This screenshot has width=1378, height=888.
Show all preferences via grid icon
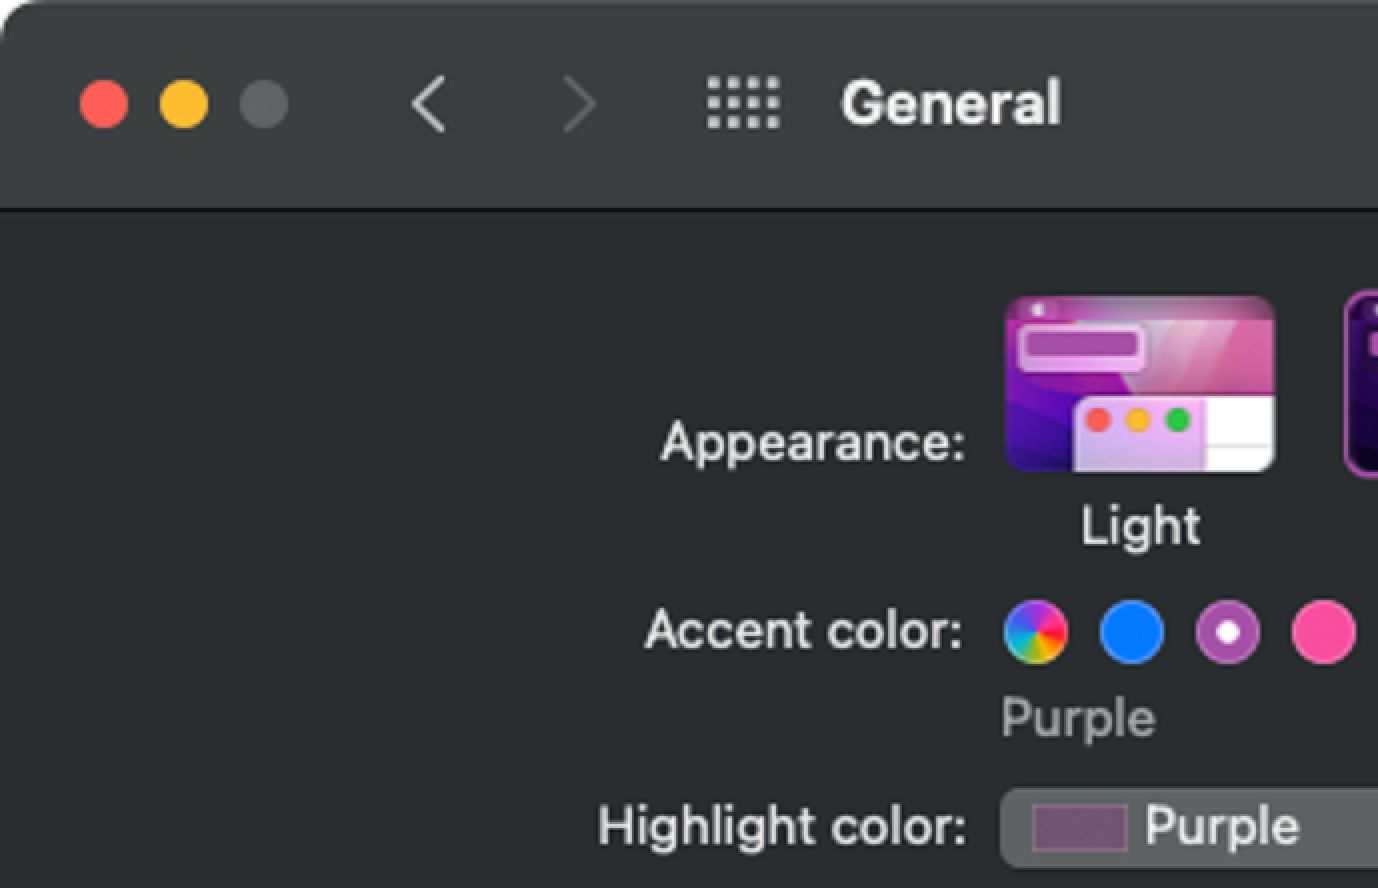coord(743,104)
